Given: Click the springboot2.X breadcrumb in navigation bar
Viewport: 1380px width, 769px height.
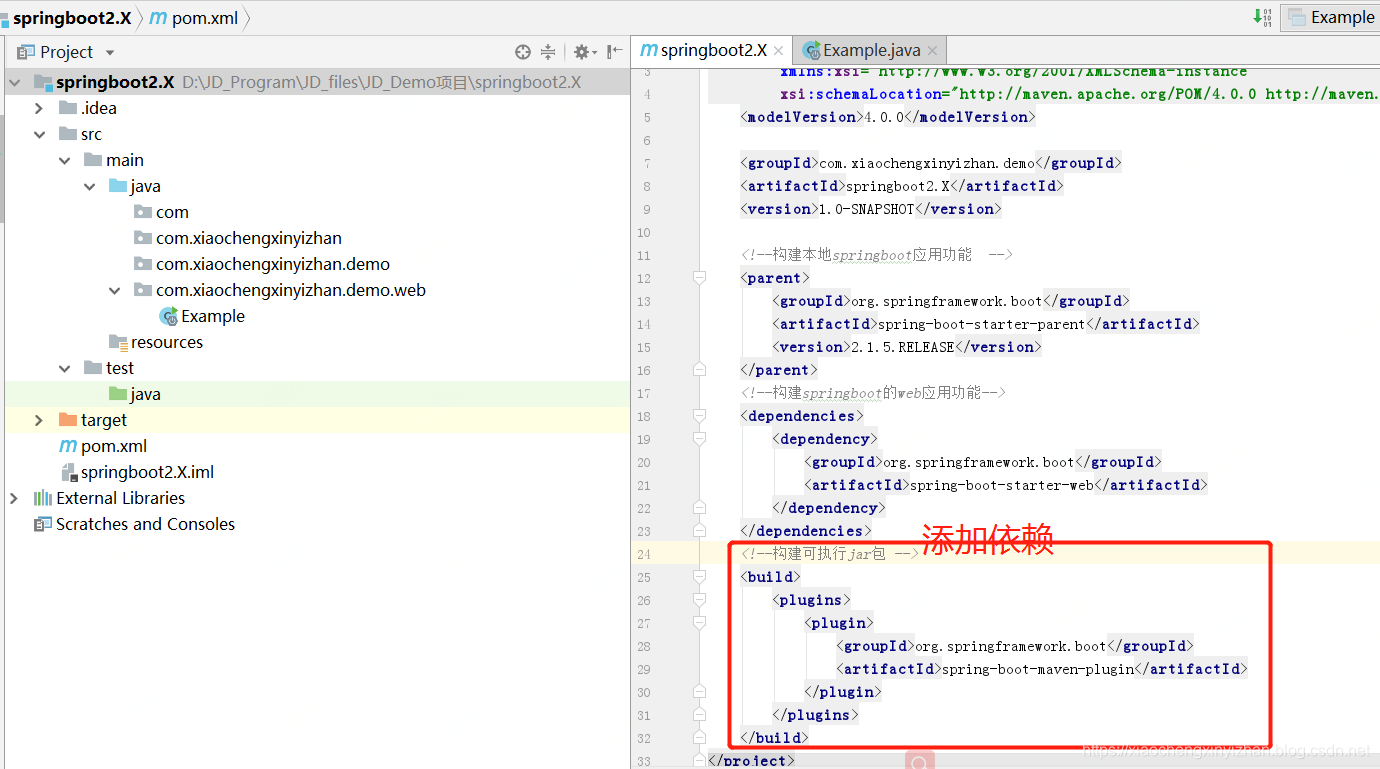Looking at the screenshot, I should point(72,18).
